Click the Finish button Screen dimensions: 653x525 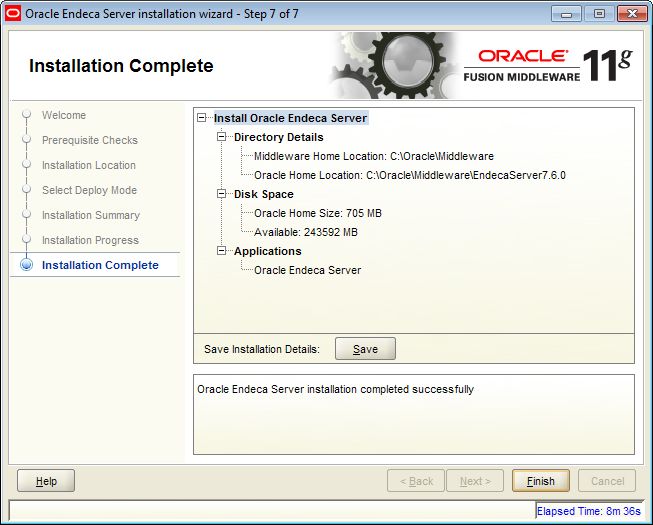[541, 481]
